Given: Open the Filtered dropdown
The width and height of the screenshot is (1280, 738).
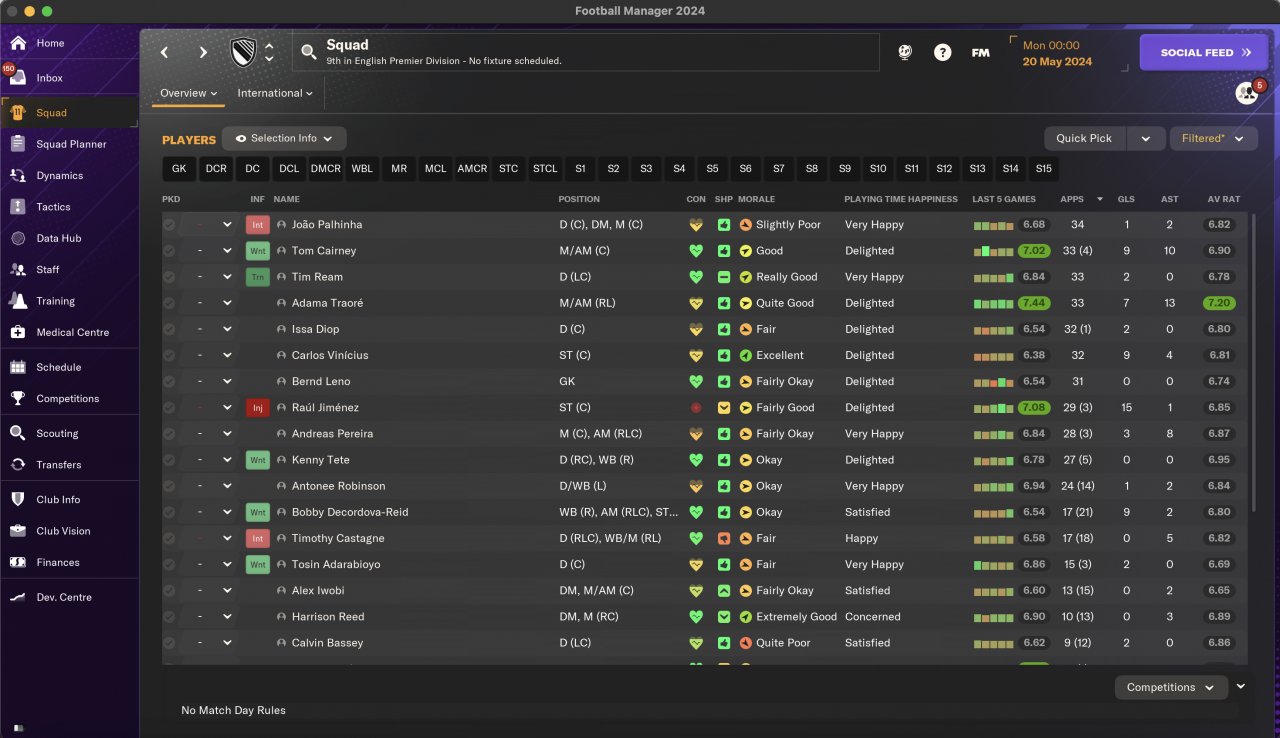Looking at the screenshot, I should click(x=1213, y=138).
